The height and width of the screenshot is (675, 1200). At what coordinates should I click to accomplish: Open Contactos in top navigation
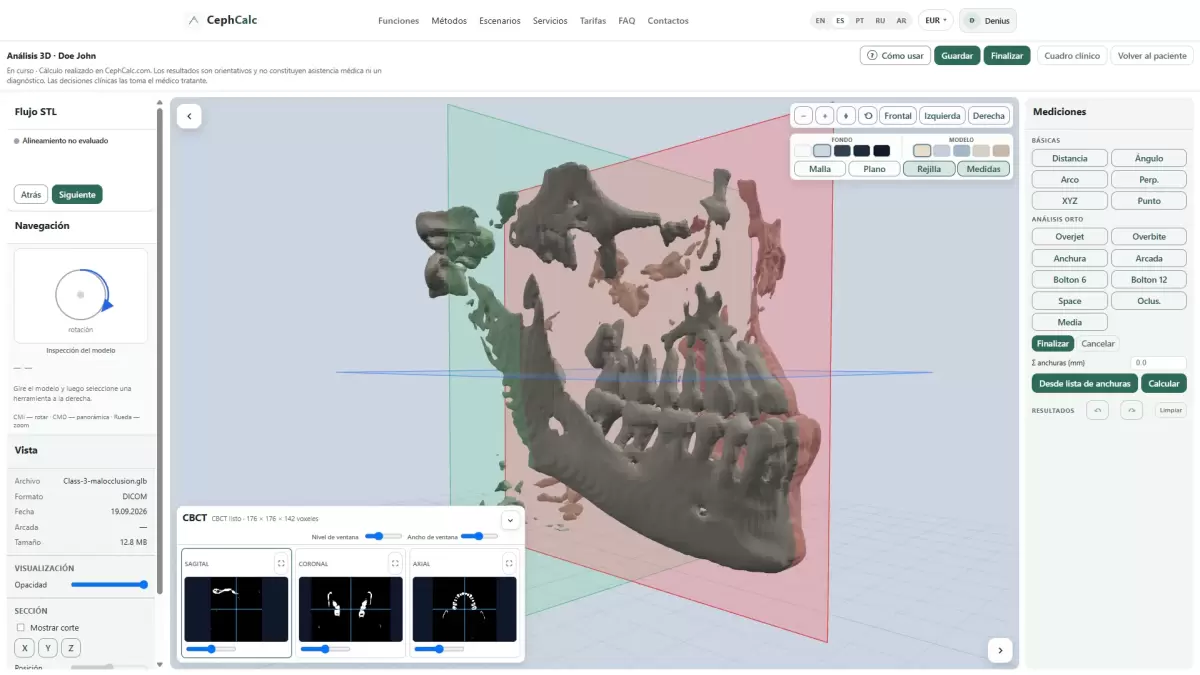pyautogui.click(x=668, y=21)
